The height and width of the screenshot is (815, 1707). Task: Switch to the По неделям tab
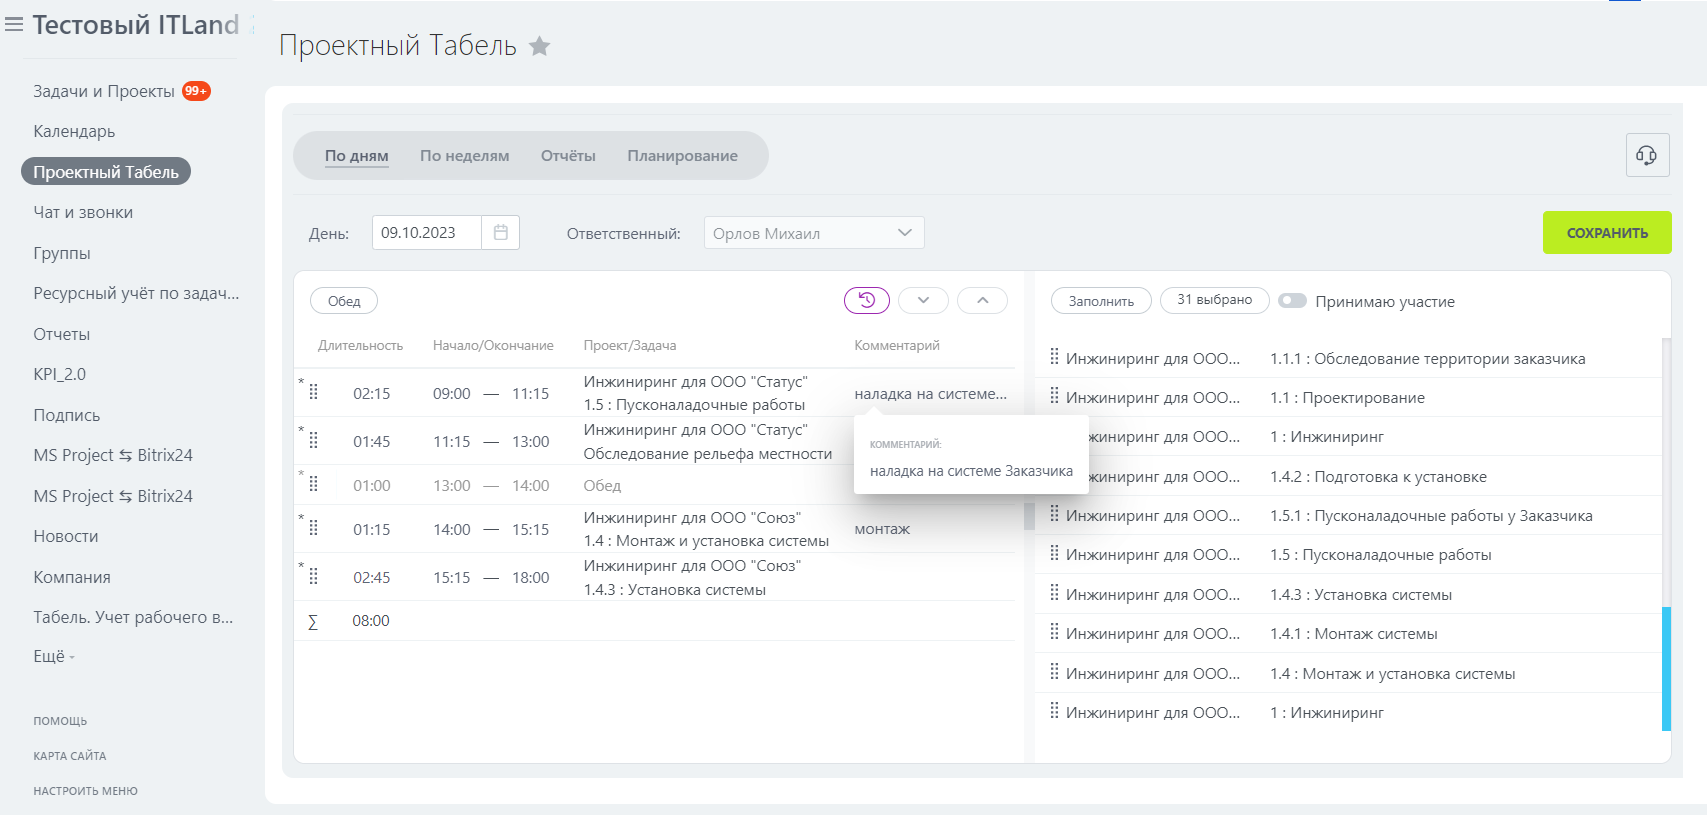click(464, 156)
